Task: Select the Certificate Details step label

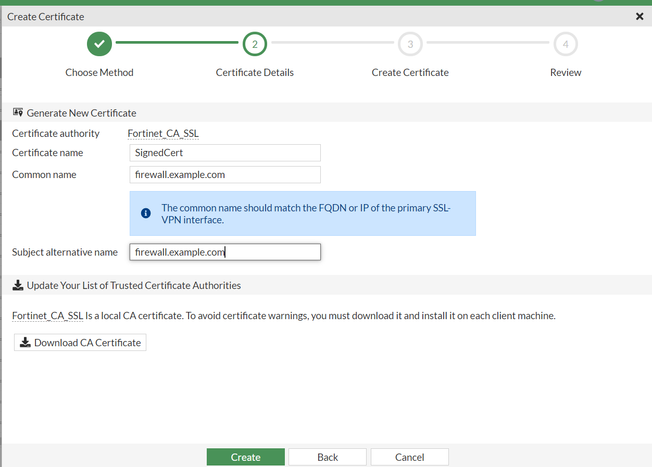Action: (254, 73)
